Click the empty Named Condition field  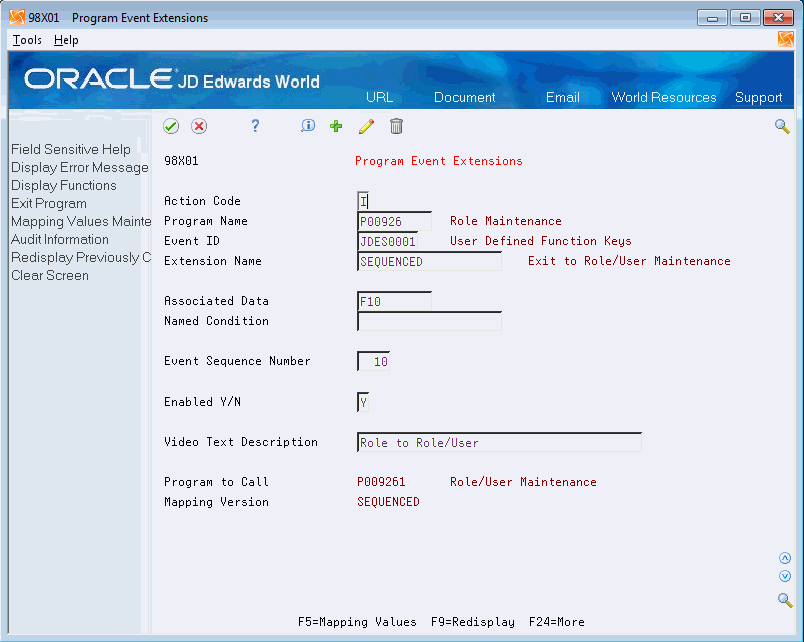[x=429, y=321]
